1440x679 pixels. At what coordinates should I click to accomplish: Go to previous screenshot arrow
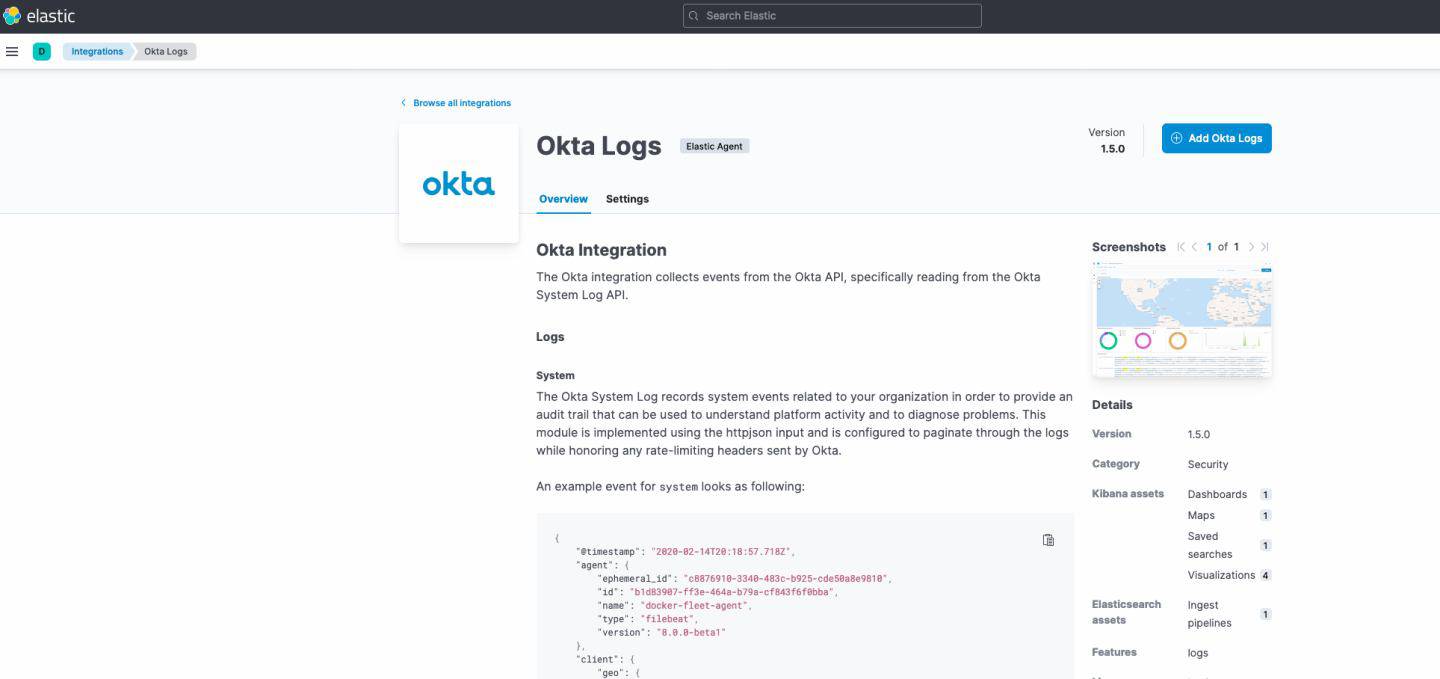(x=1194, y=247)
